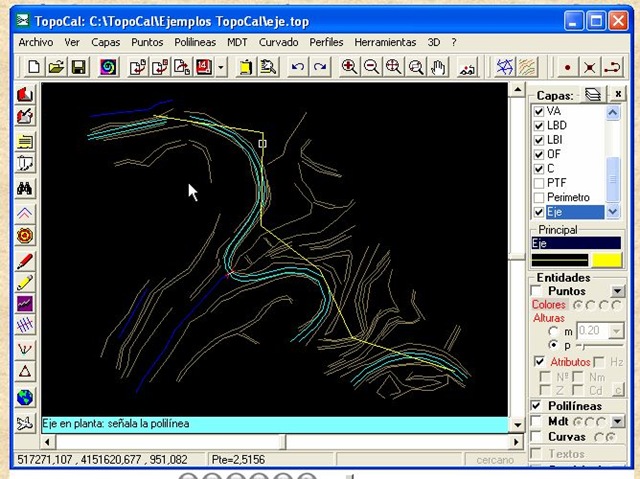The image size is (640, 479).
Task: Redo the last action
Action: click(x=320, y=67)
